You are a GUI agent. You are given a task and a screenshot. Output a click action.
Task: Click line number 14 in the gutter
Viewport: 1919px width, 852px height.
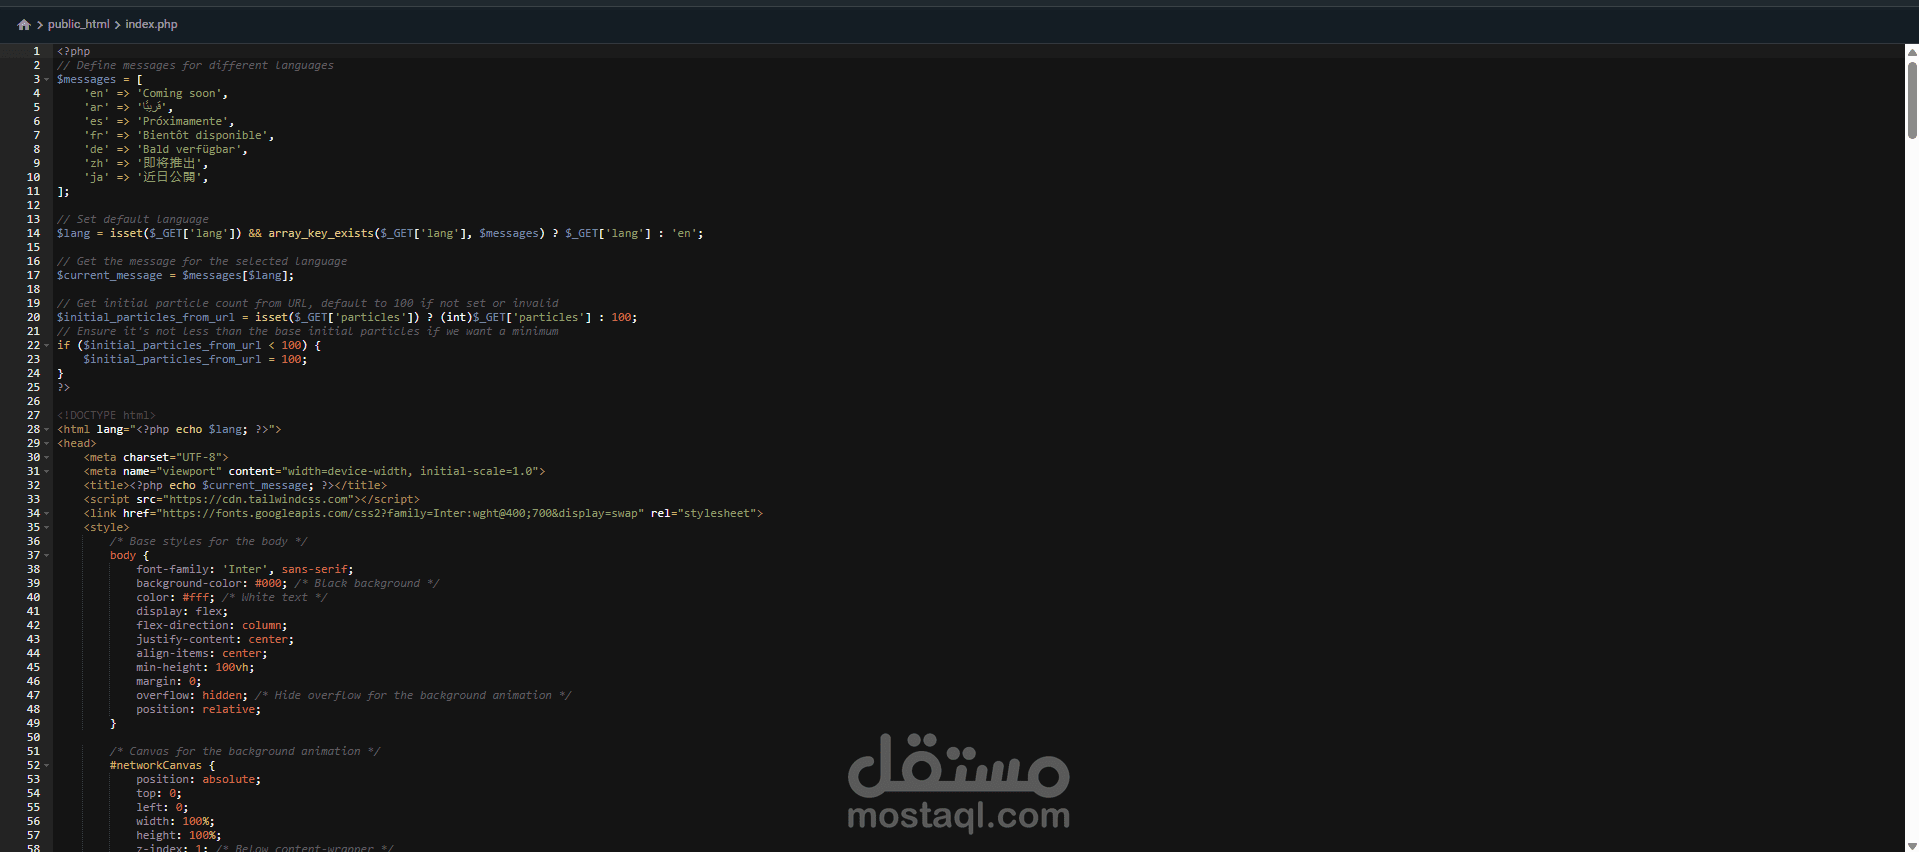pyautogui.click(x=34, y=233)
